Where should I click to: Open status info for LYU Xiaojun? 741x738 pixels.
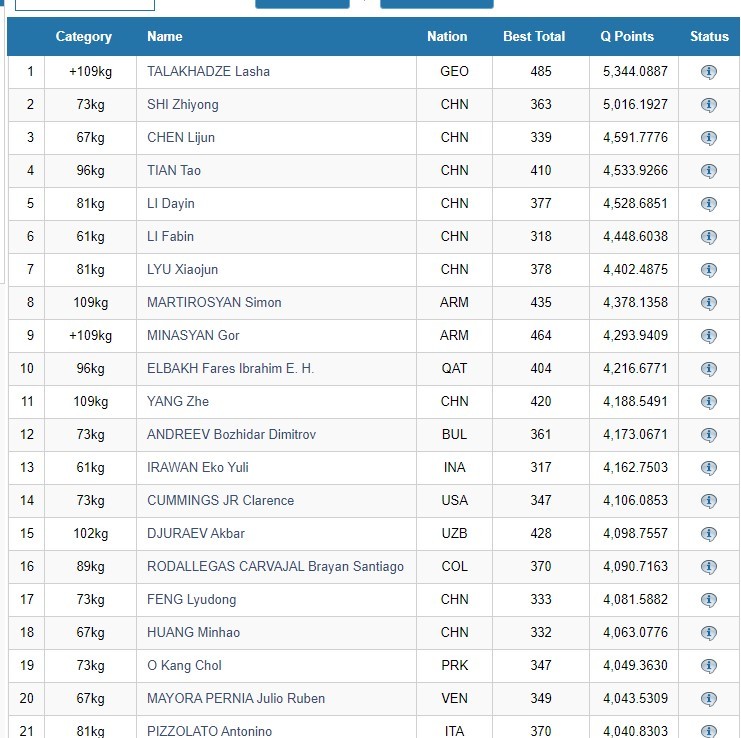coord(709,270)
